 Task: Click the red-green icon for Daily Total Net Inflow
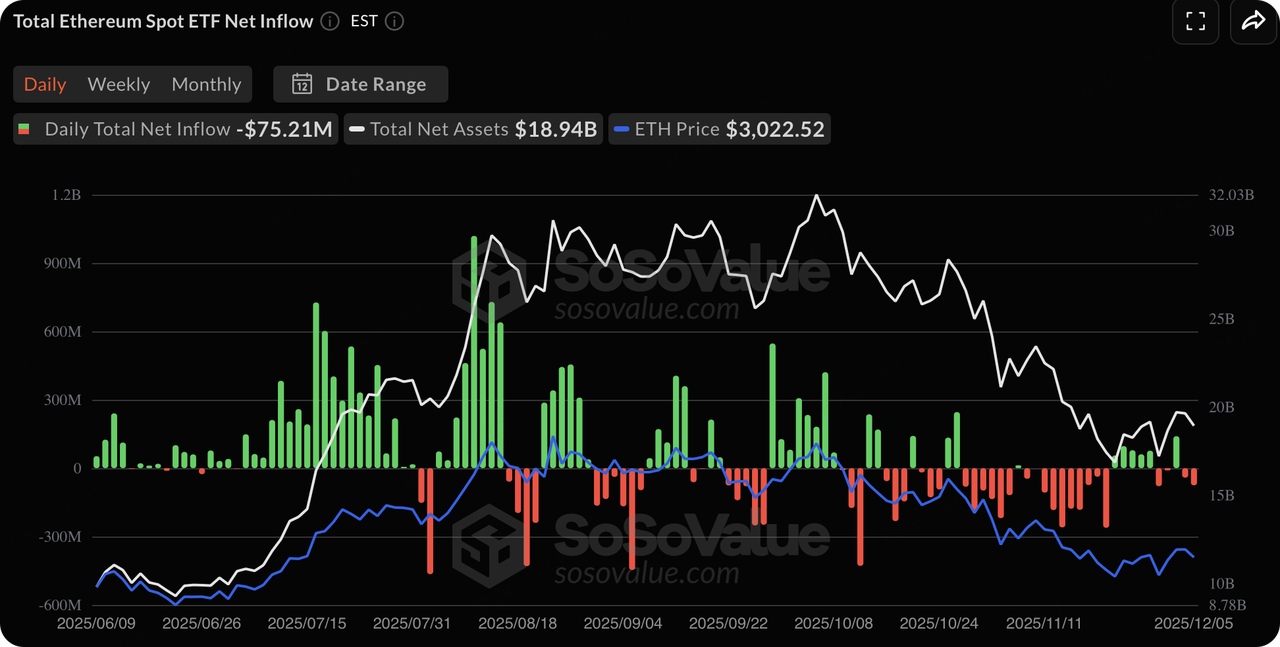pyautogui.click(x=25, y=129)
